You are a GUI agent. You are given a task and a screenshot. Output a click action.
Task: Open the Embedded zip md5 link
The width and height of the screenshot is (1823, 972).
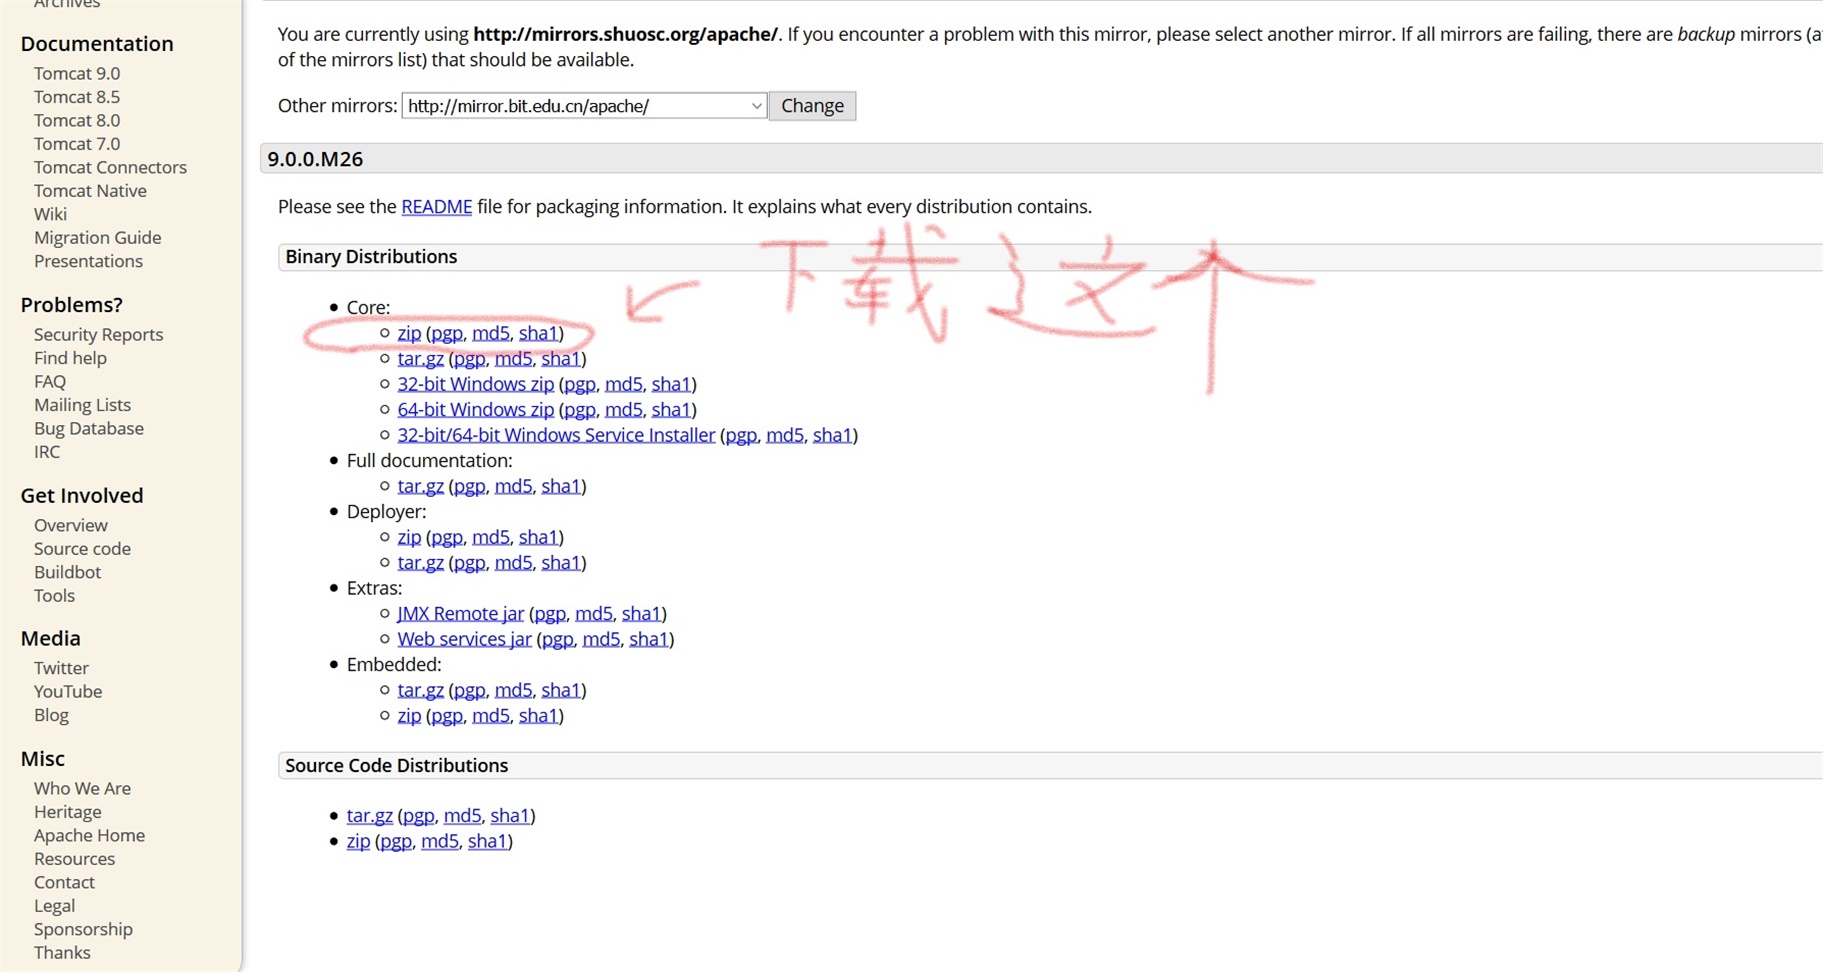(491, 716)
